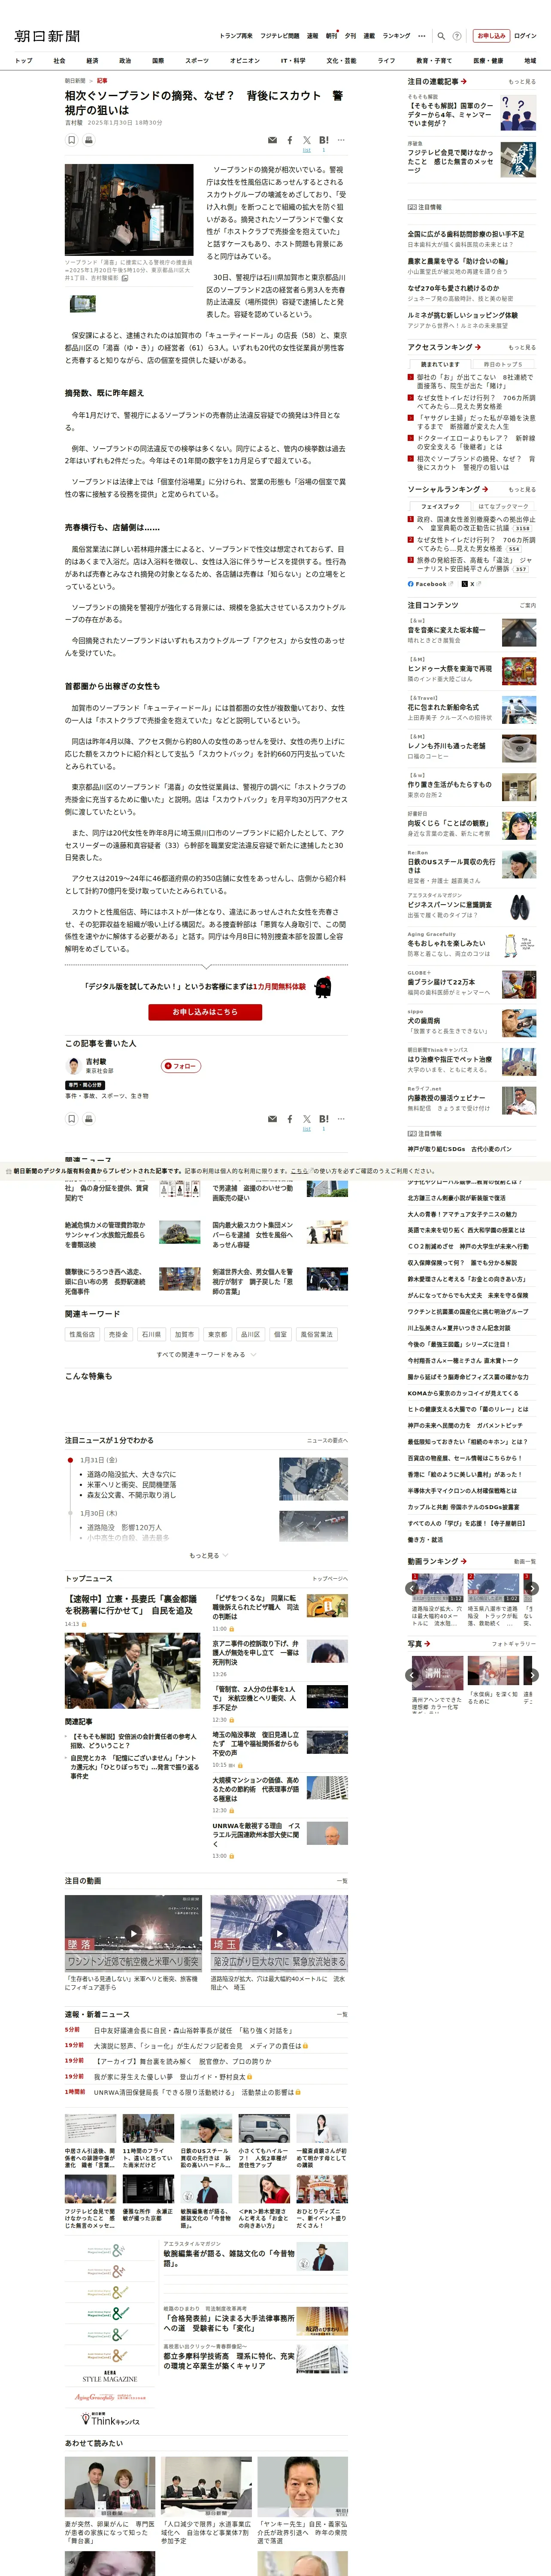The width and height of the screenshot is (551, 2576).
Task: Select the 読まれています ranking tab
Action: tap(440, 364)
